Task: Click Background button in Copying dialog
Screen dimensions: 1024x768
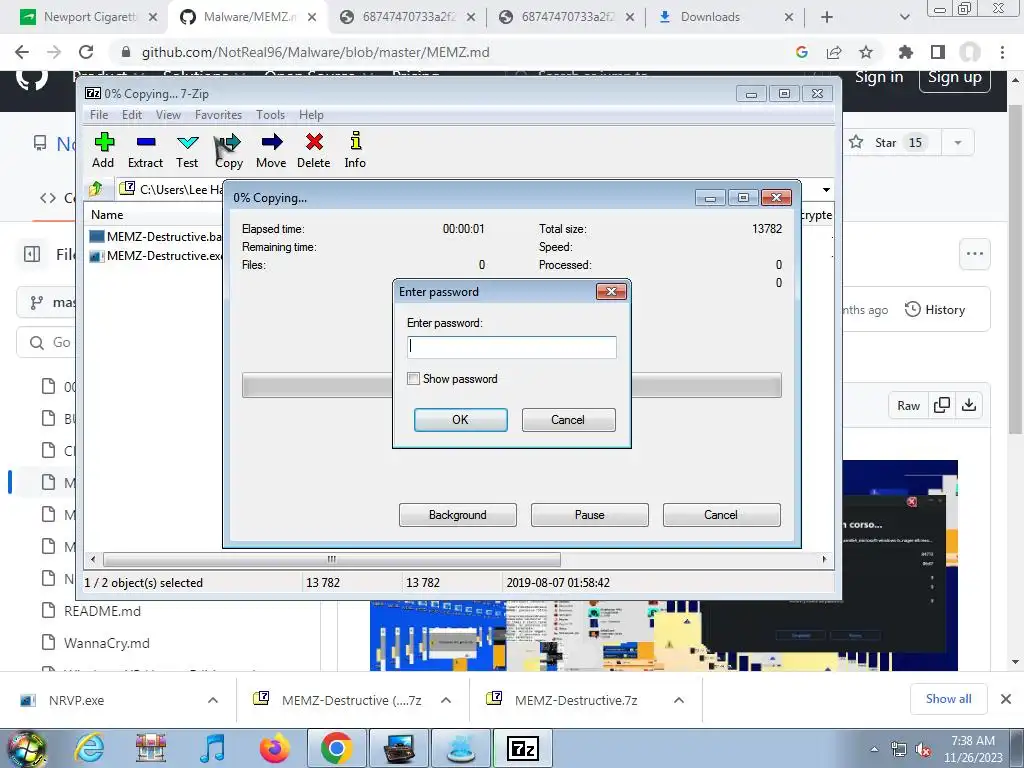Action: pyautogui.click(x=457, y=515)
